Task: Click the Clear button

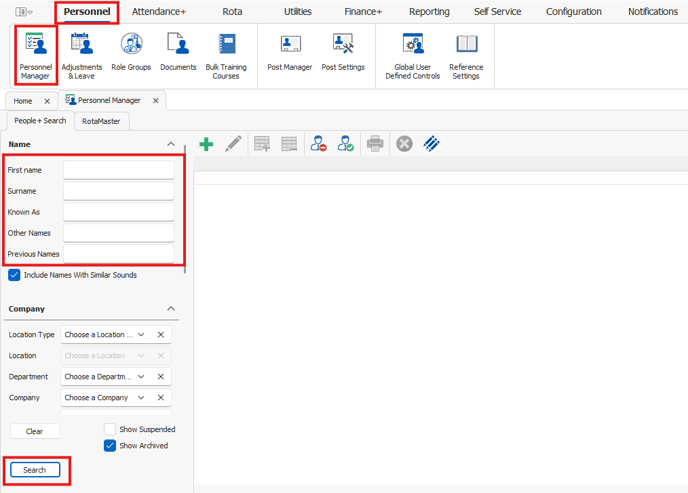Action: [x=35, y=432]
